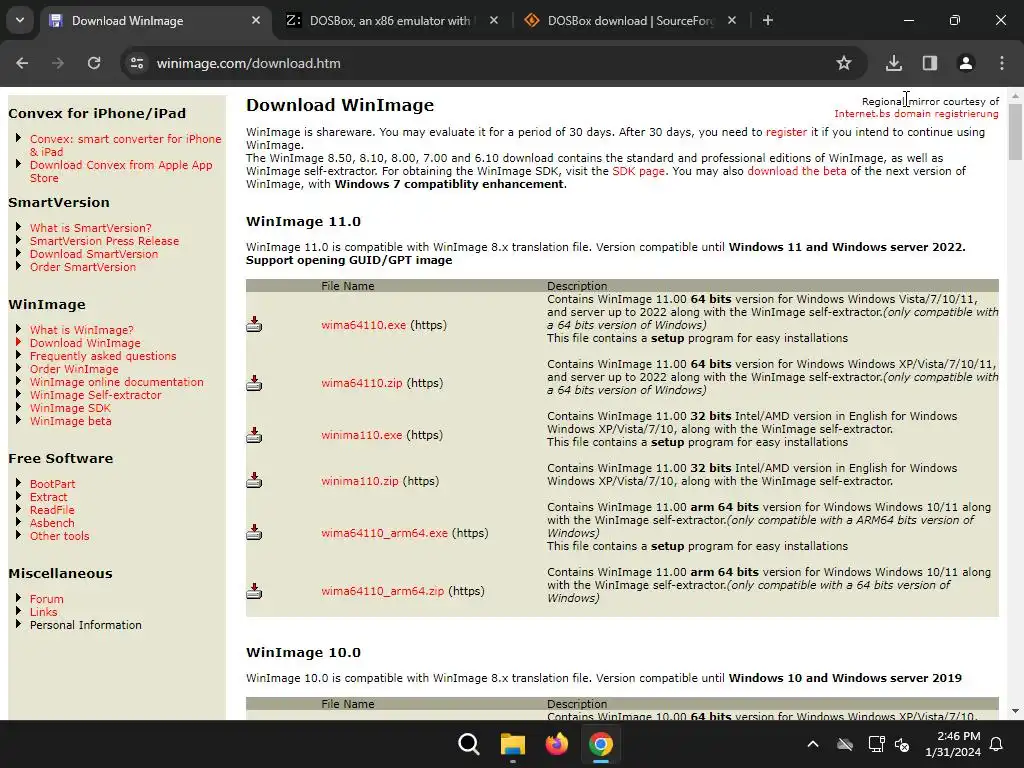
Task: Close the Download WinImage tab
Action: (x=256, y=20)
